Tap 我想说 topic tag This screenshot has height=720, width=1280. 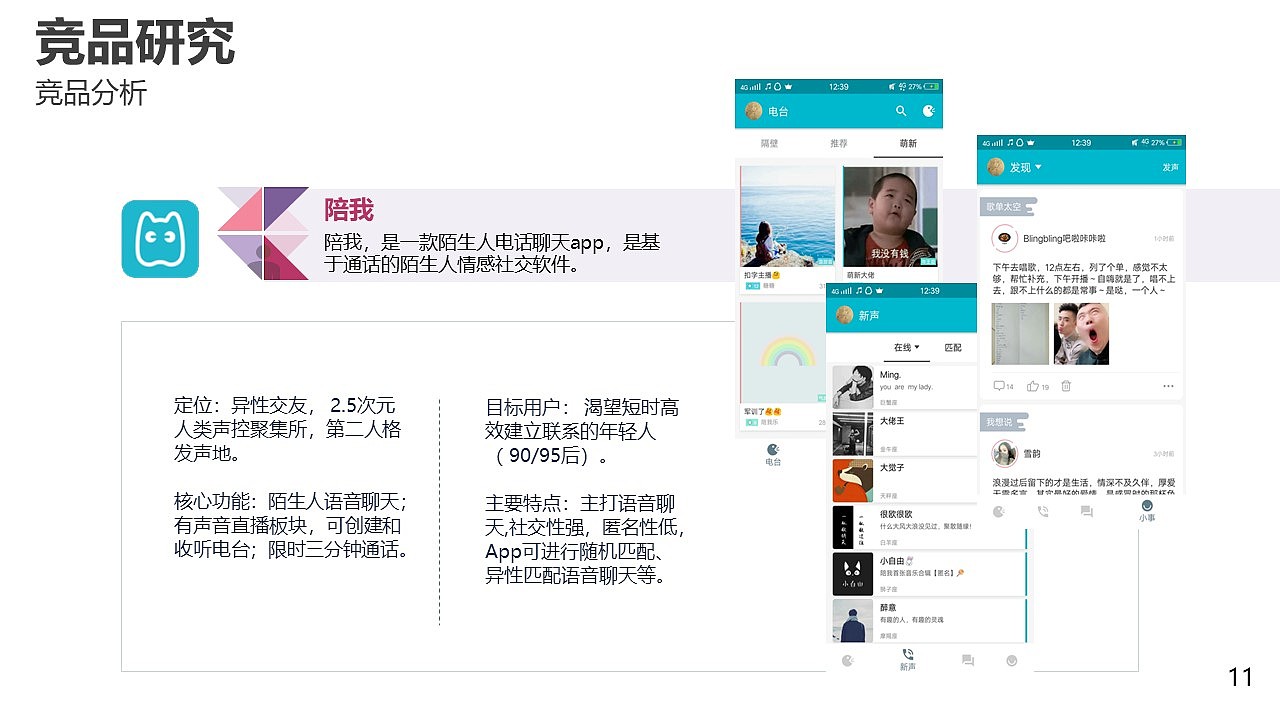[1004, 422]
